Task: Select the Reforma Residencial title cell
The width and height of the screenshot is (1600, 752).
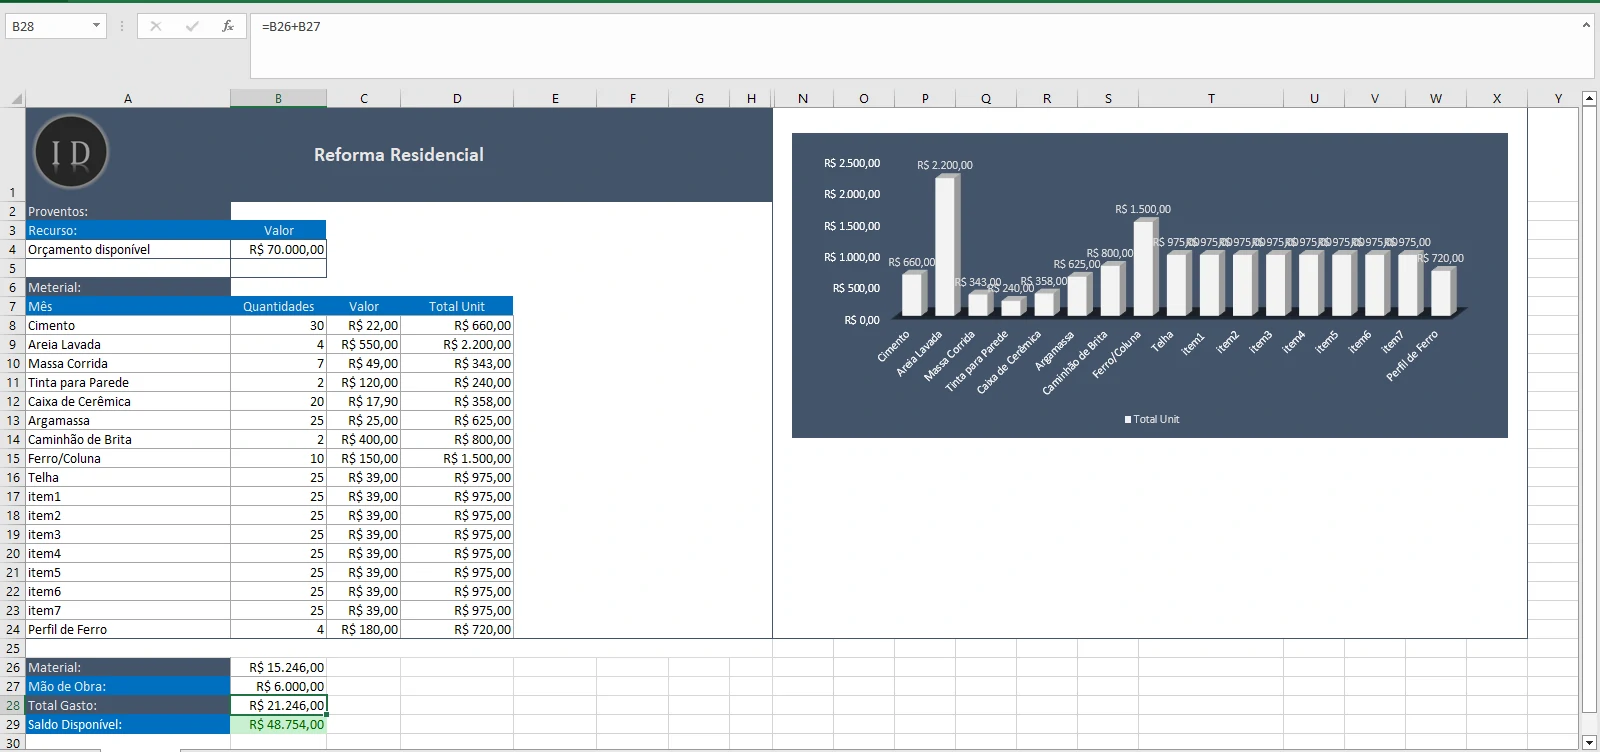Action: pyautogui.click(x=399, y=155)
